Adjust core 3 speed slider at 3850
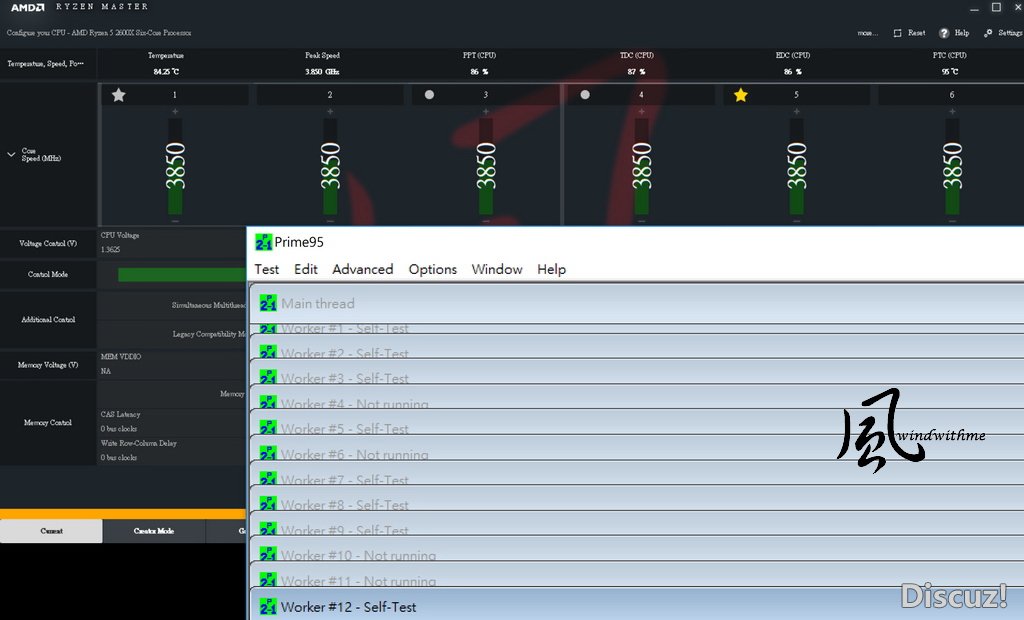The width and height of the screenshot is (1024, 620). point(486,167)
